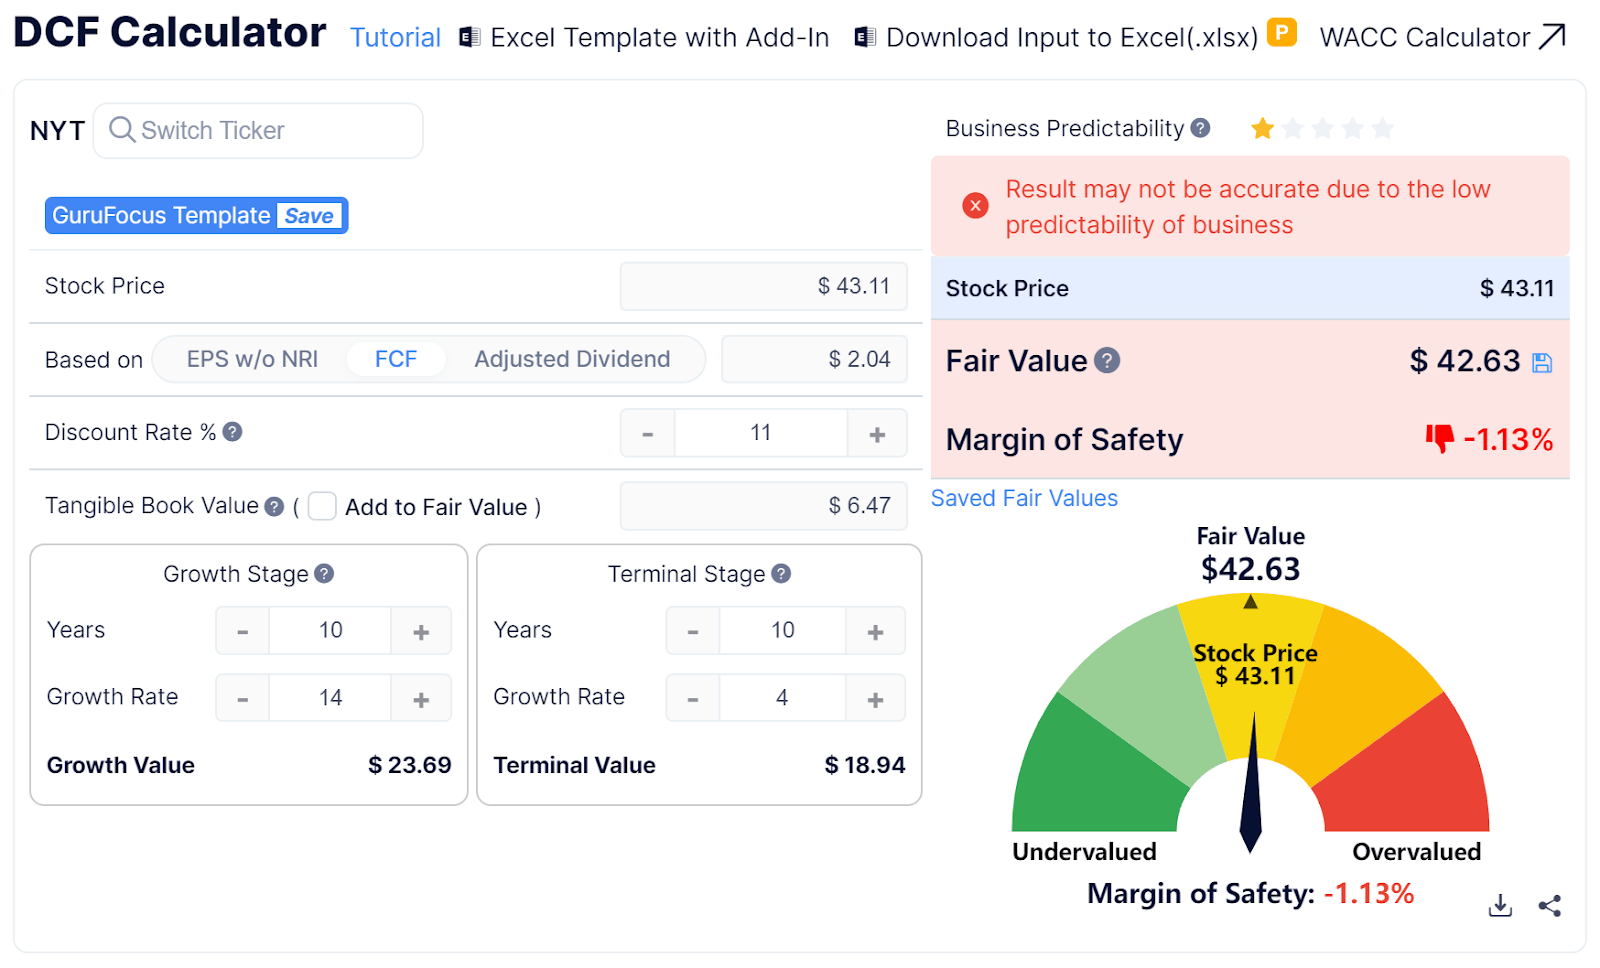Click the search magnifier in Switch Ticker field
This screenshot has height=968, width=1600.
[x=121, y=130]
